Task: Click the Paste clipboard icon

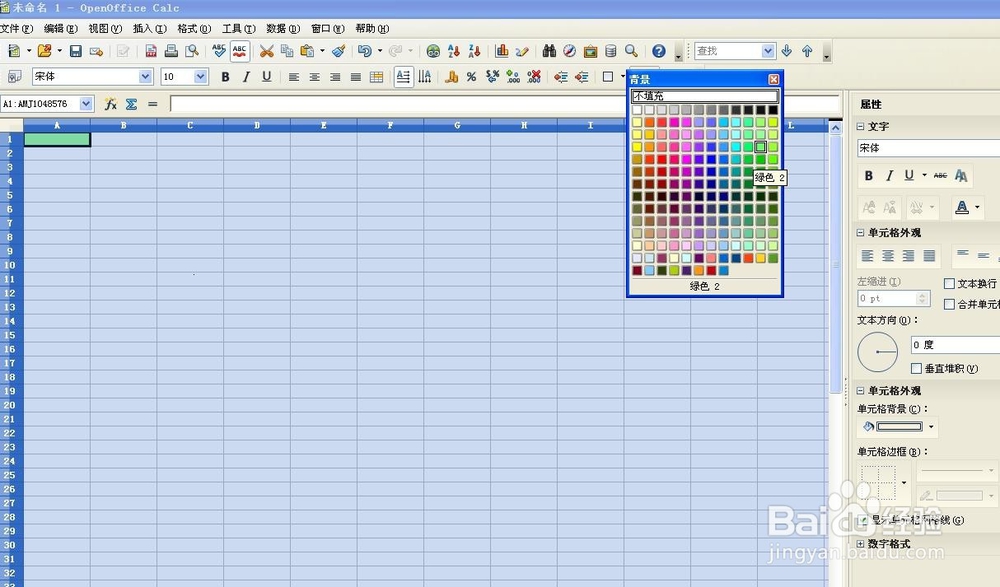Action: [307, 51]
